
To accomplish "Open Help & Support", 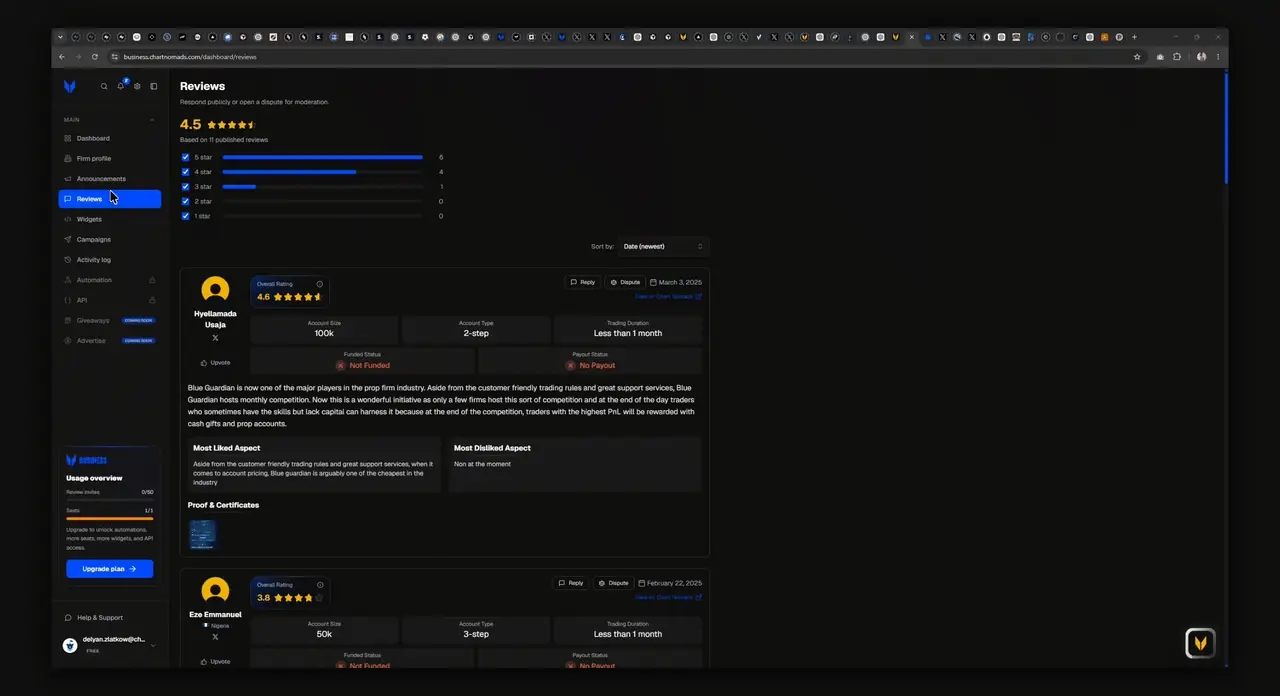I will tap(94, 618).
